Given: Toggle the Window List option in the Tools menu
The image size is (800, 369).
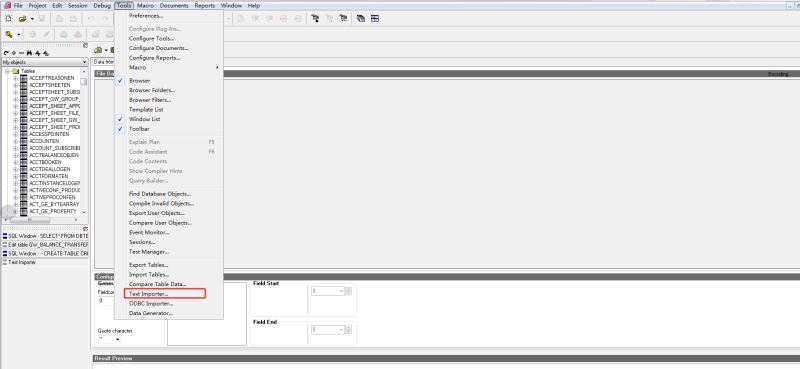Looking at the screenshot, I should (144, 119).
